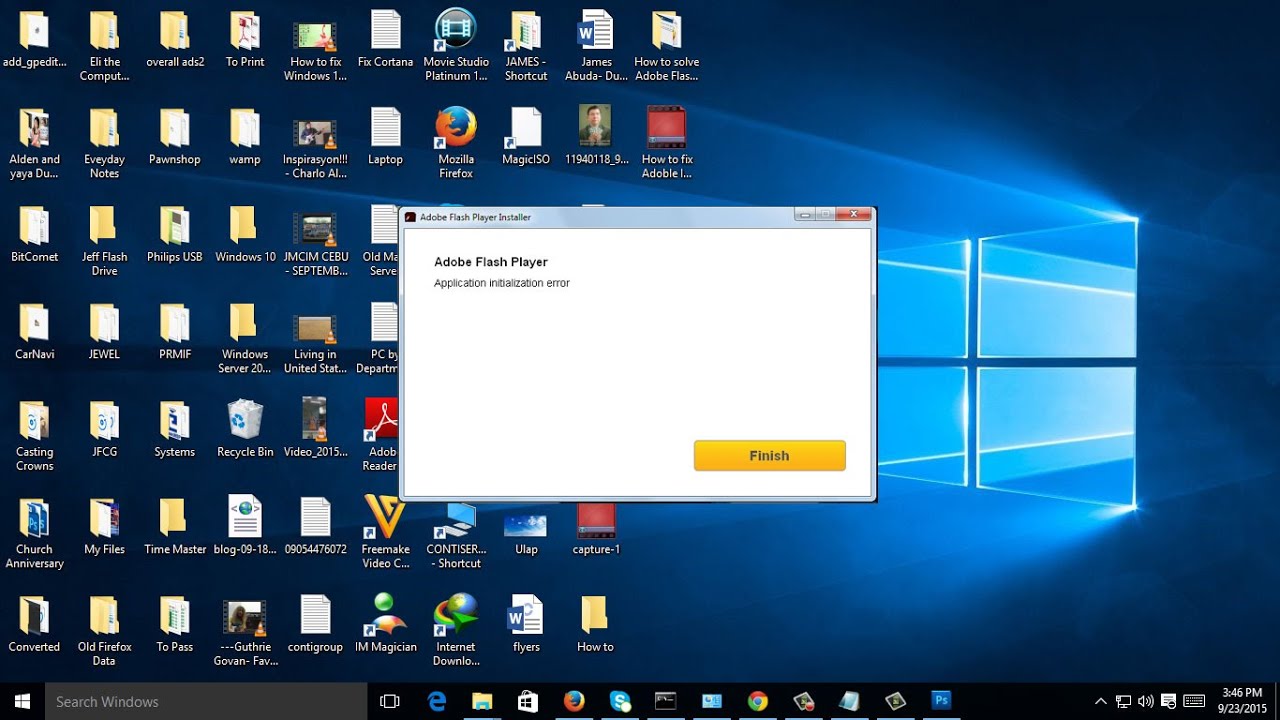Close the Adobe Flash Player Installer window

[x=853, y=214]
